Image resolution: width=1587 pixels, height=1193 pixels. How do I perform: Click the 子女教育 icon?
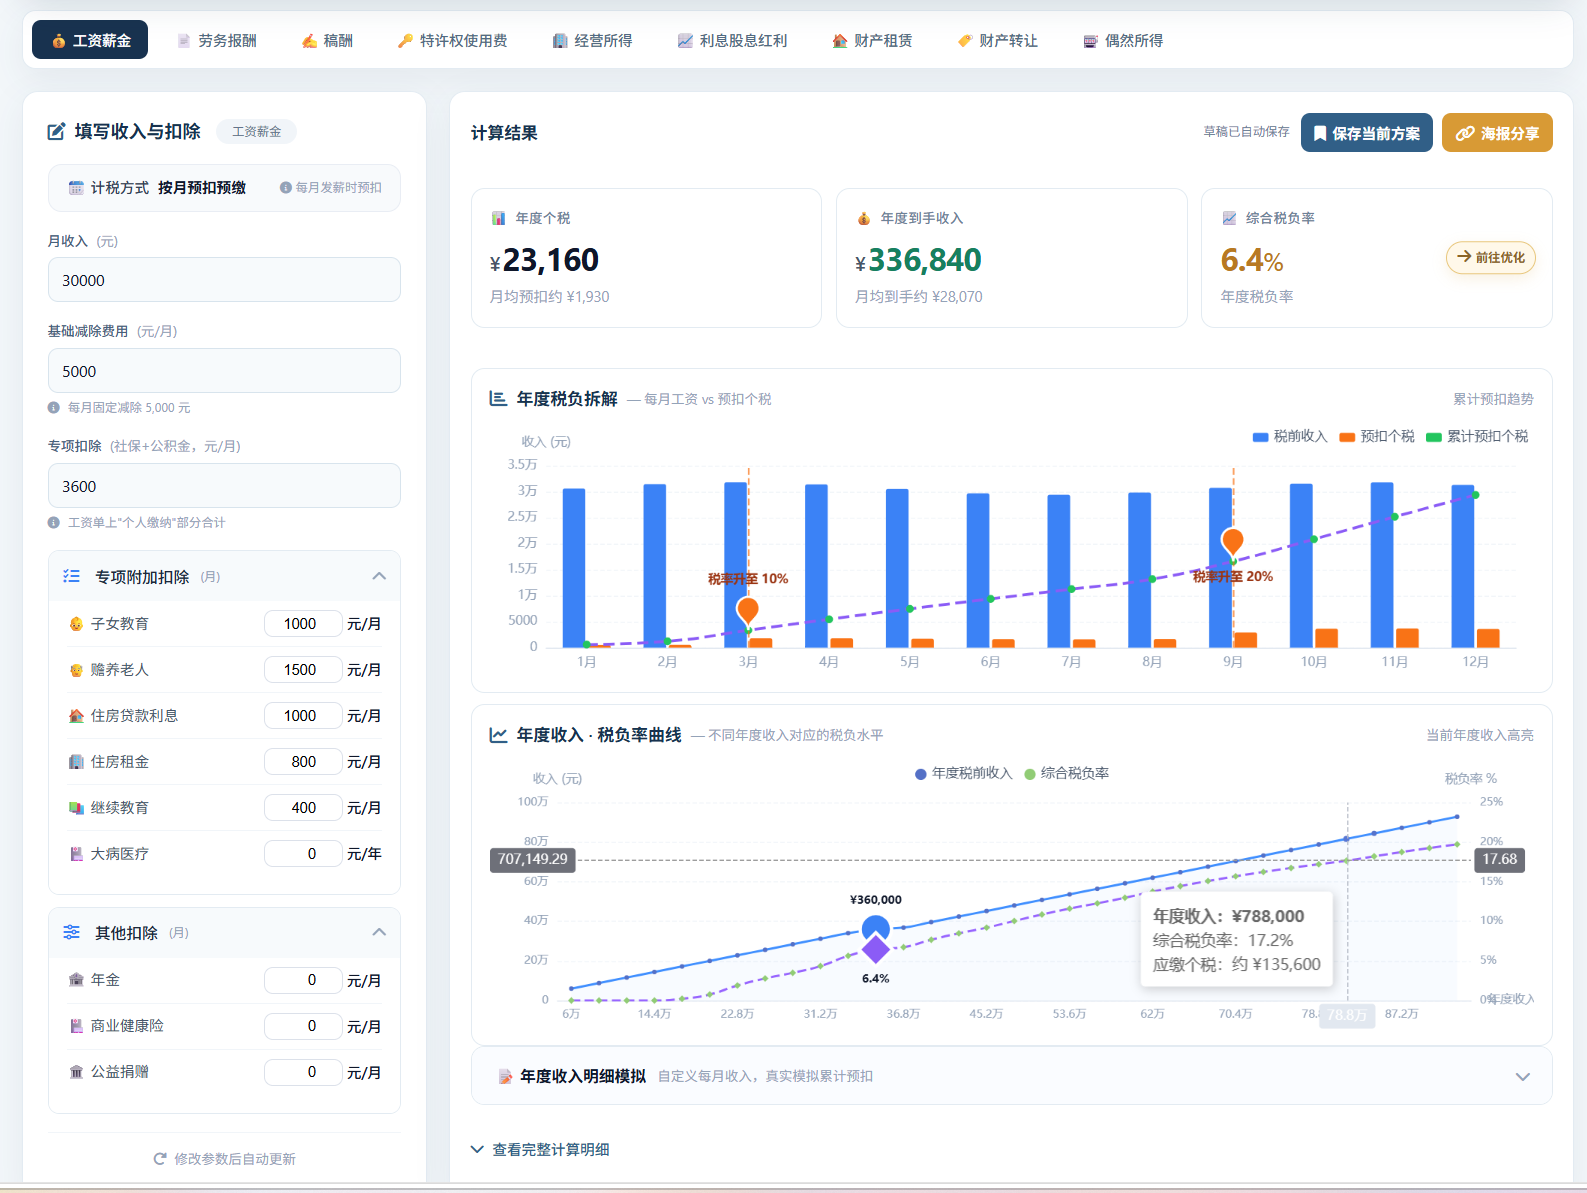point(76,624)
